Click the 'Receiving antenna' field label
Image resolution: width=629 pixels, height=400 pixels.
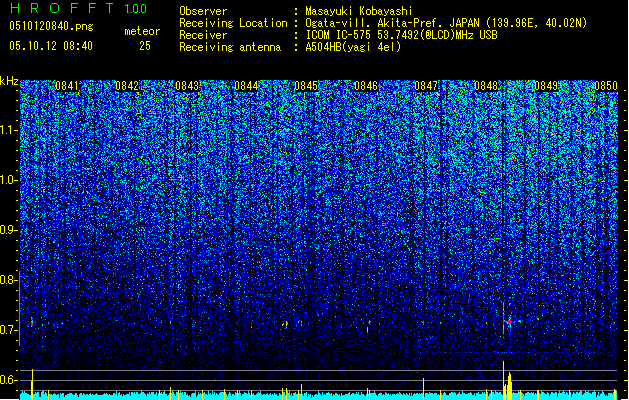click(230, 47)
